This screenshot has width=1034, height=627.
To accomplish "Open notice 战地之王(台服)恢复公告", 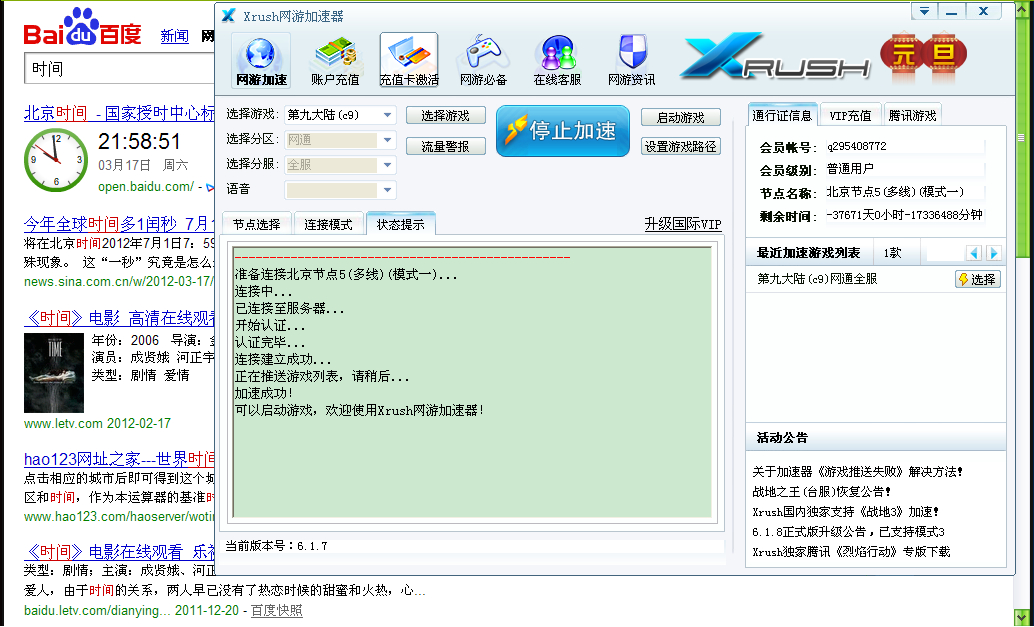I will (822, 491).
